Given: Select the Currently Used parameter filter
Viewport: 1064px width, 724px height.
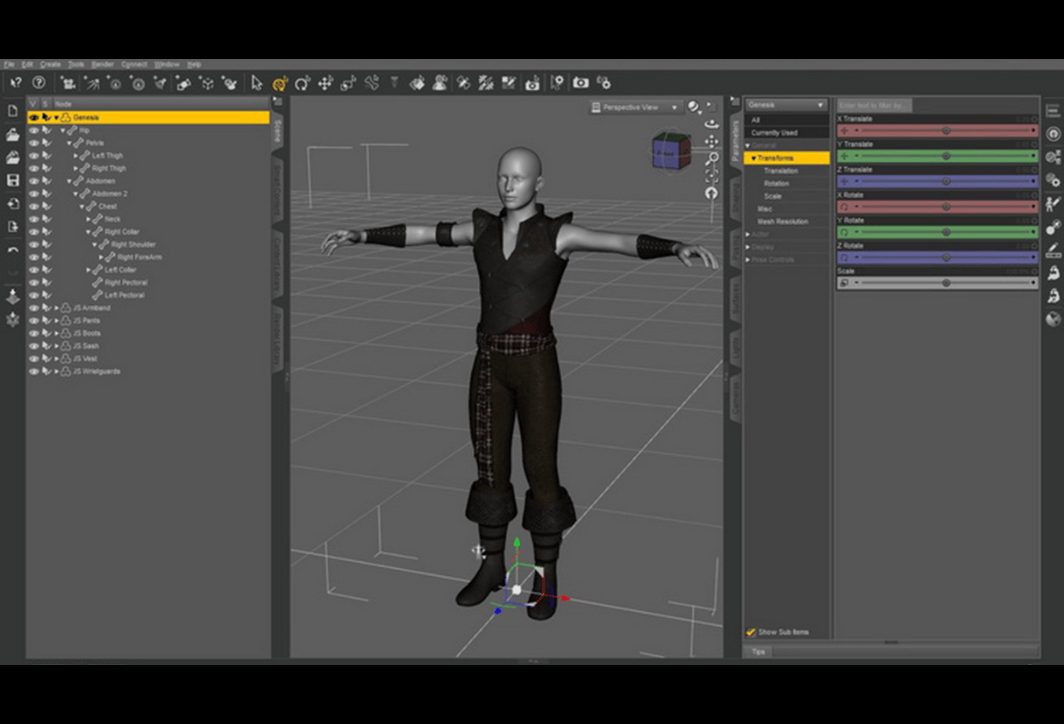Looking at the screenshot, I should point(774,133).
